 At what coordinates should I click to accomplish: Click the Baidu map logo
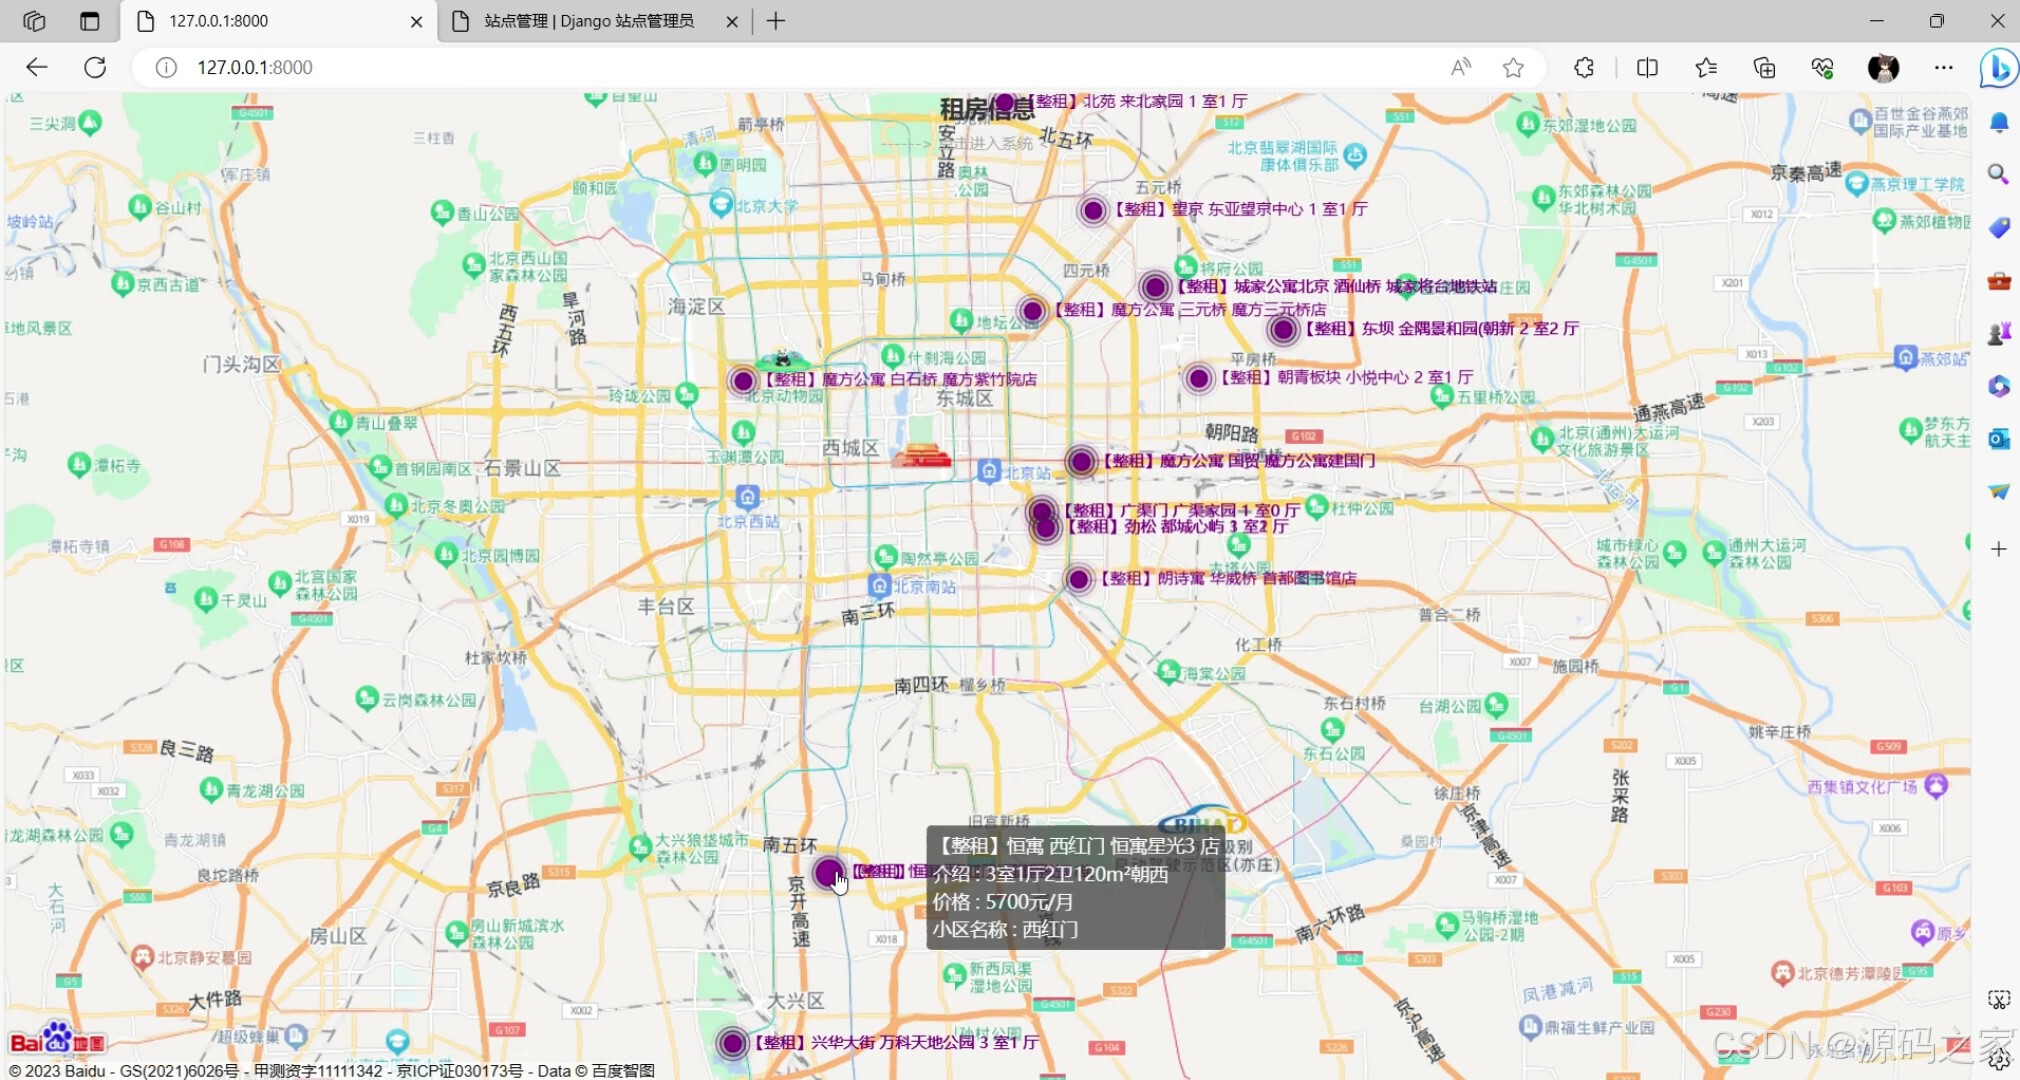pos(57,1040)
